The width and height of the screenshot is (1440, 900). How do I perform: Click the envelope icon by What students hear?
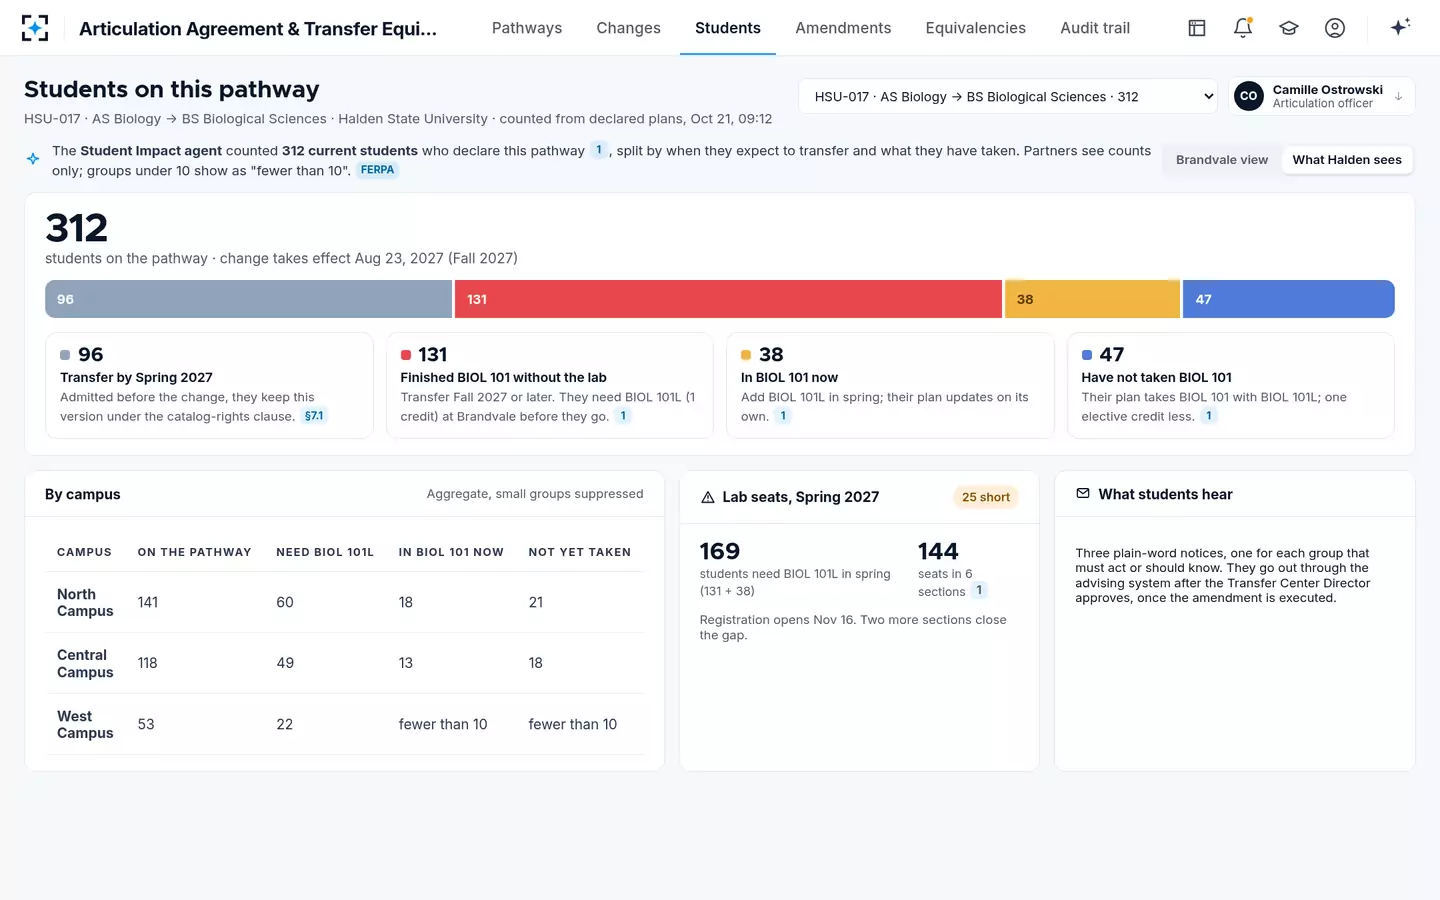pyautogui.click(x=1083, y=494)
